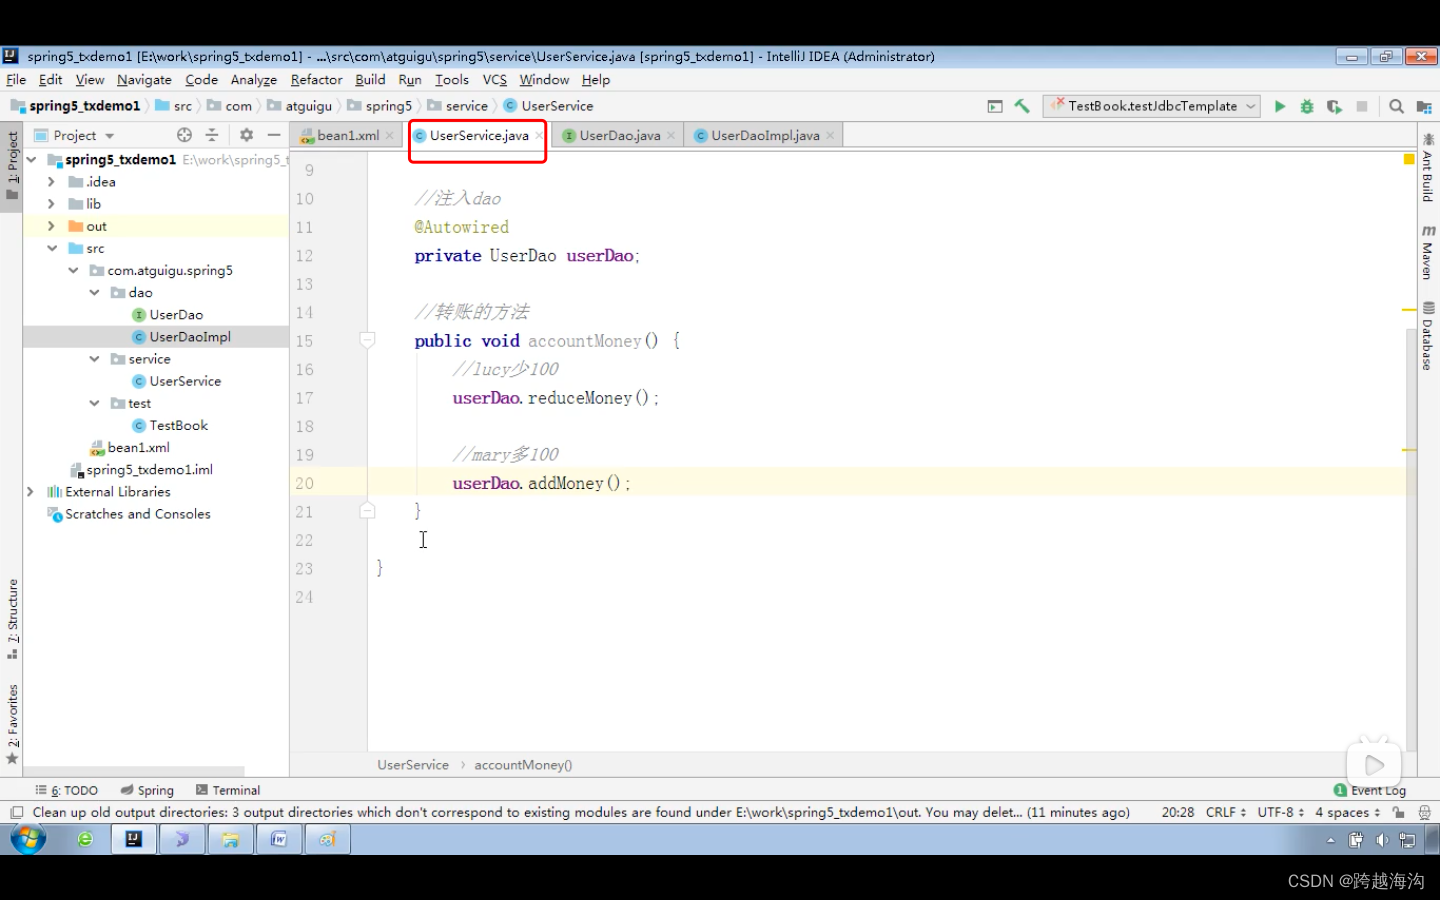
Task: Click the collapse all icon in Project panel
Action: click(x=212, y=135)
